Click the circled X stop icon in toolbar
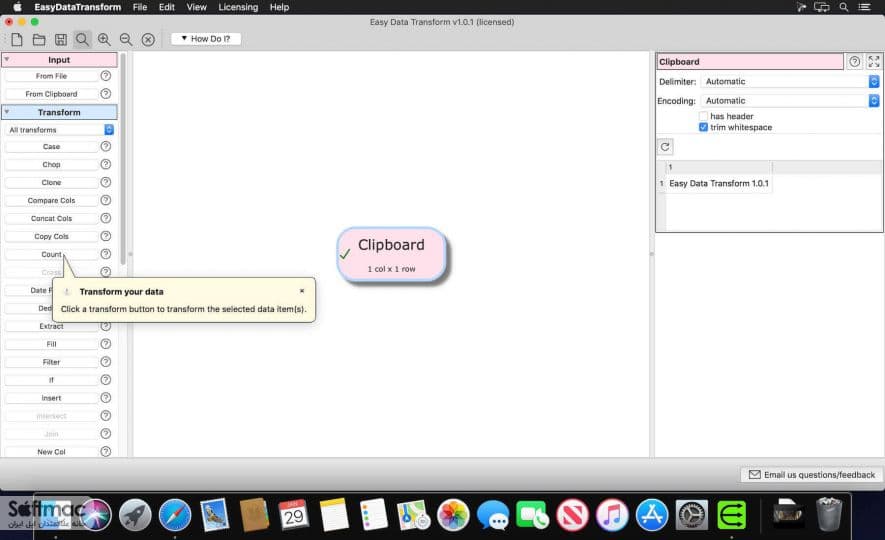885x540 pixels. pyautogui.click(x=148, y=39)
